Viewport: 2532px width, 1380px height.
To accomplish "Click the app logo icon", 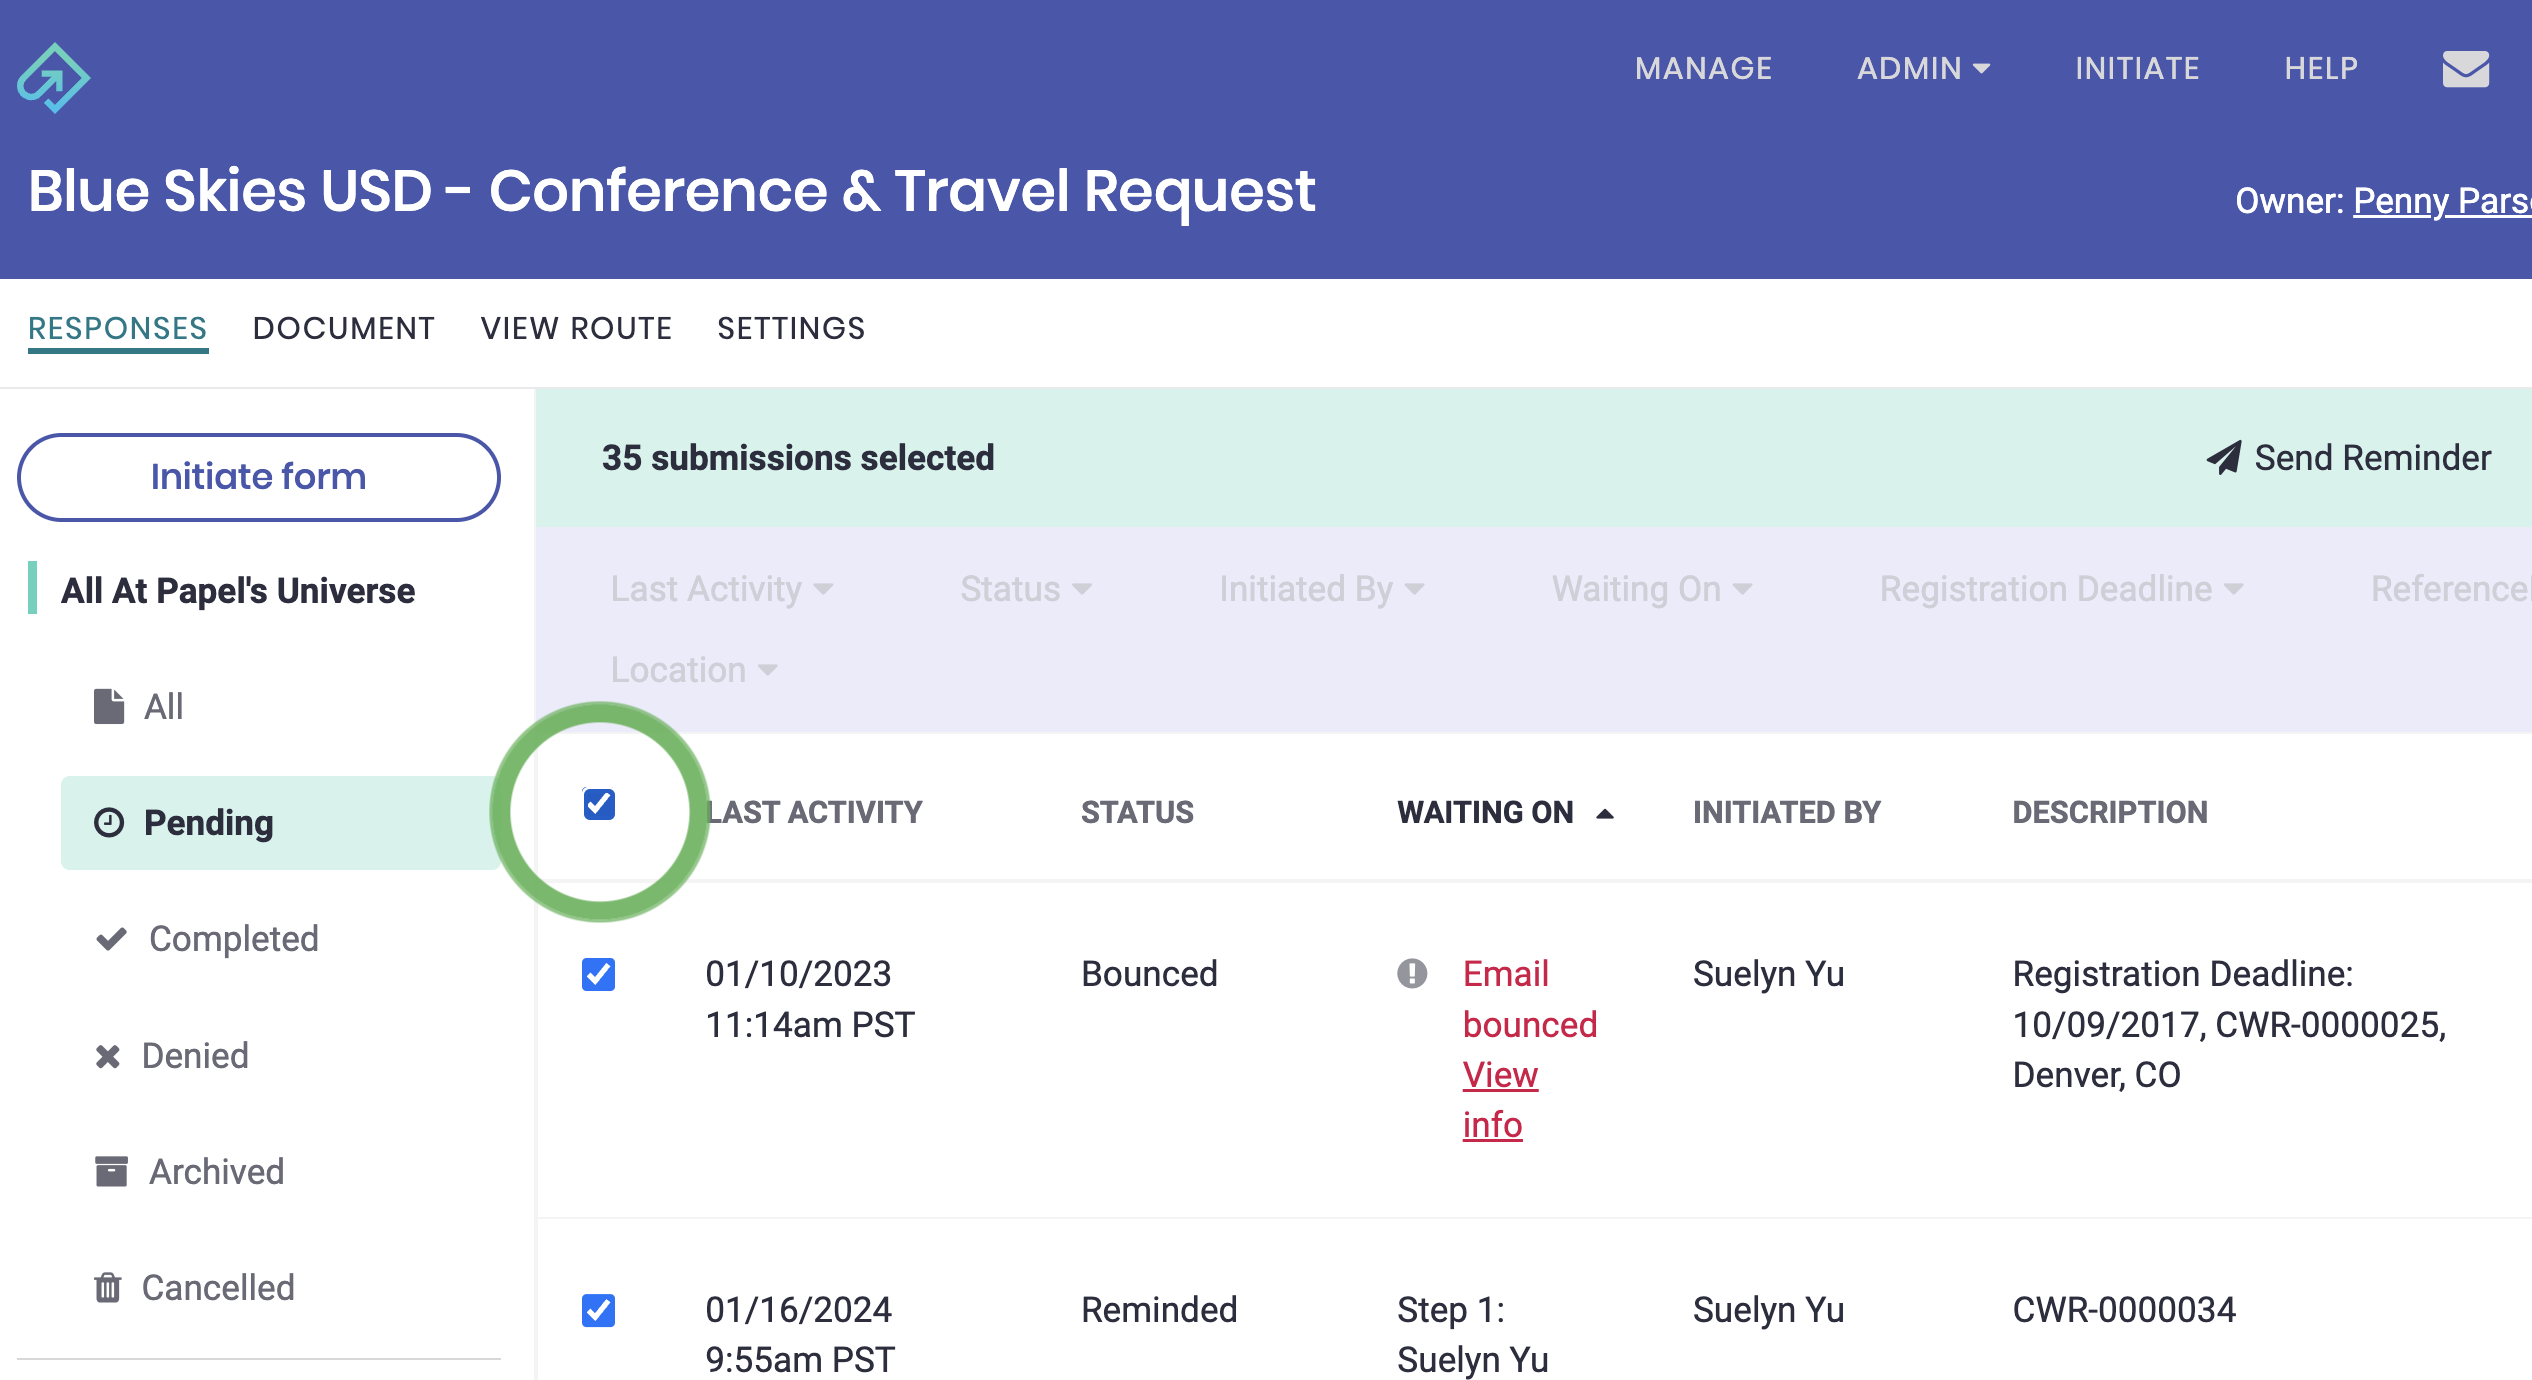I will 53,78.
